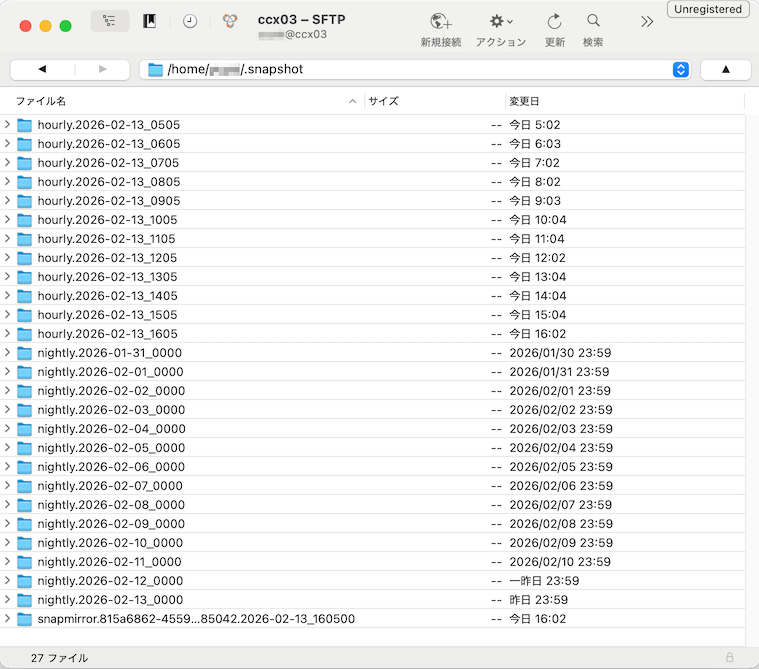The height and width of the screenshot is (669, 759).
Task: Refresh the listing with 更新 icon
Action: pos(554,22)
